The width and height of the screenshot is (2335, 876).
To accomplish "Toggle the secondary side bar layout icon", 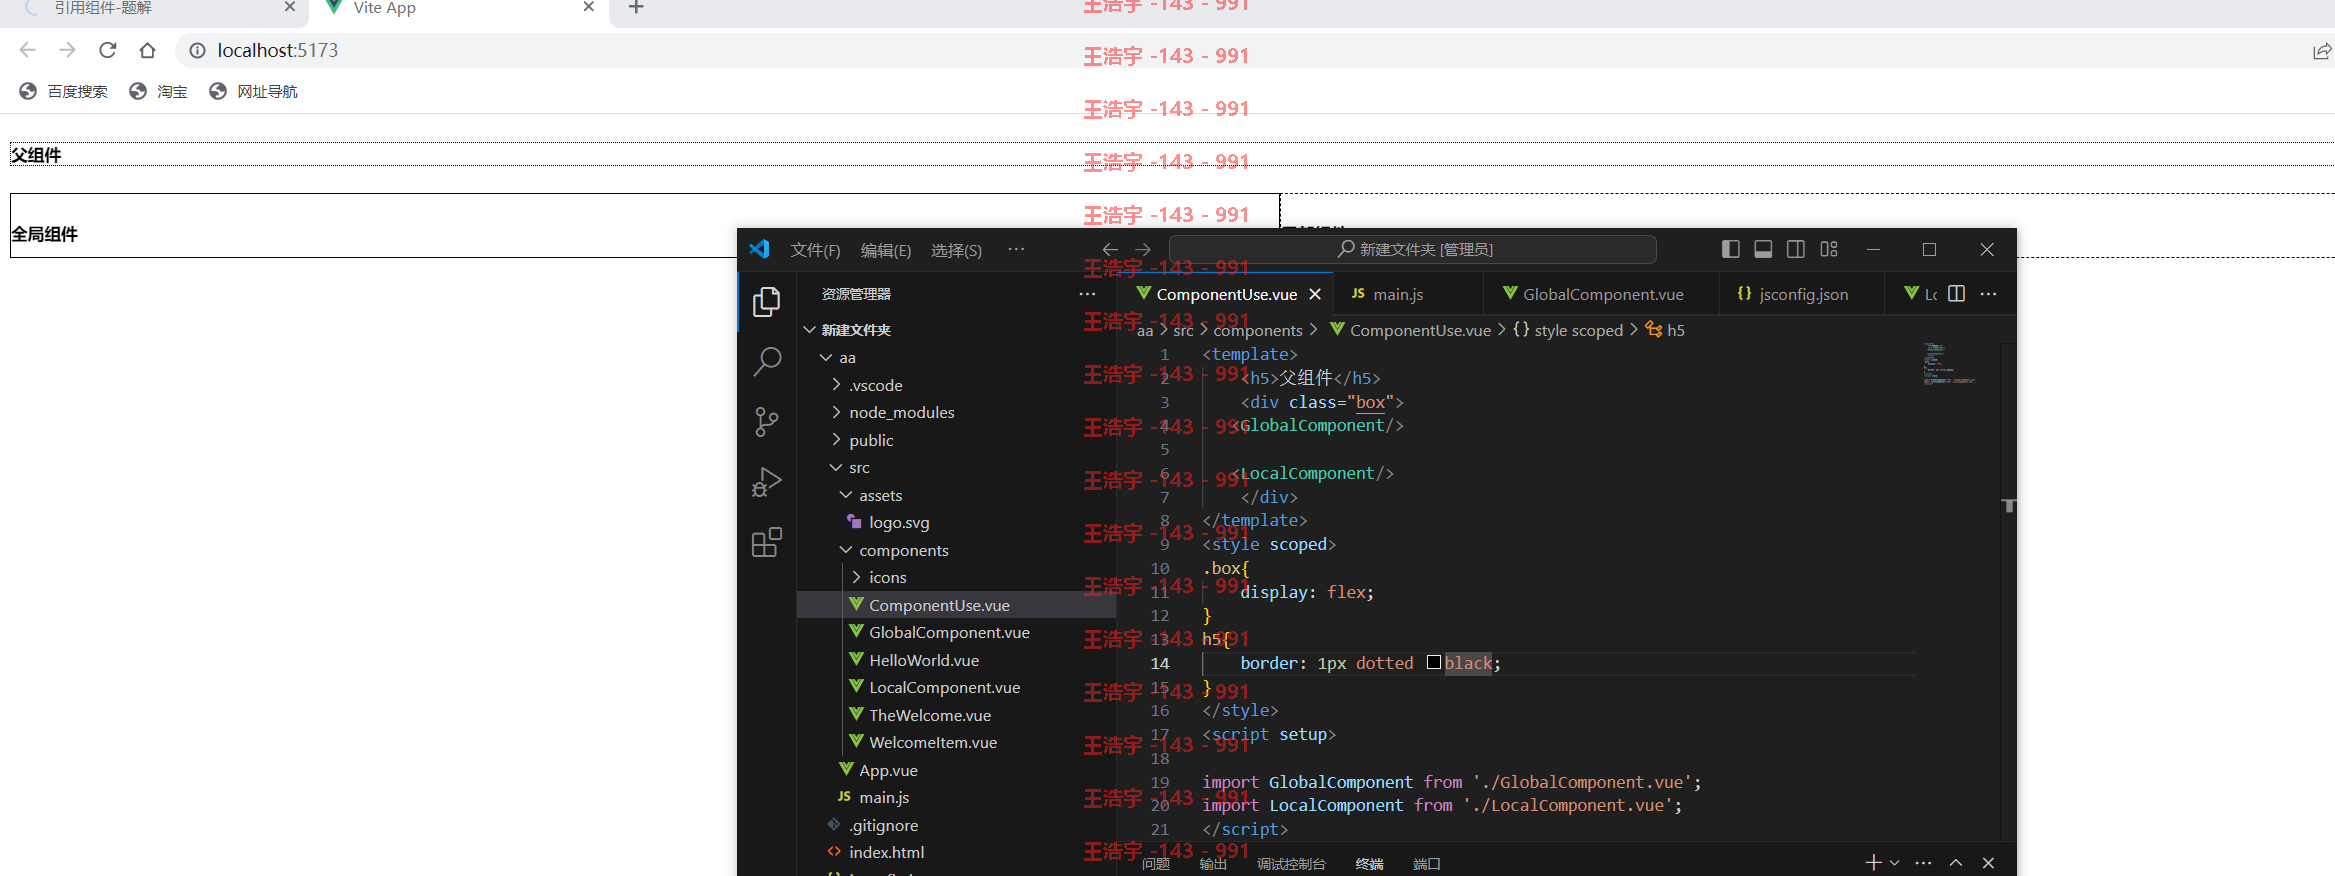I will (1796, 249).
